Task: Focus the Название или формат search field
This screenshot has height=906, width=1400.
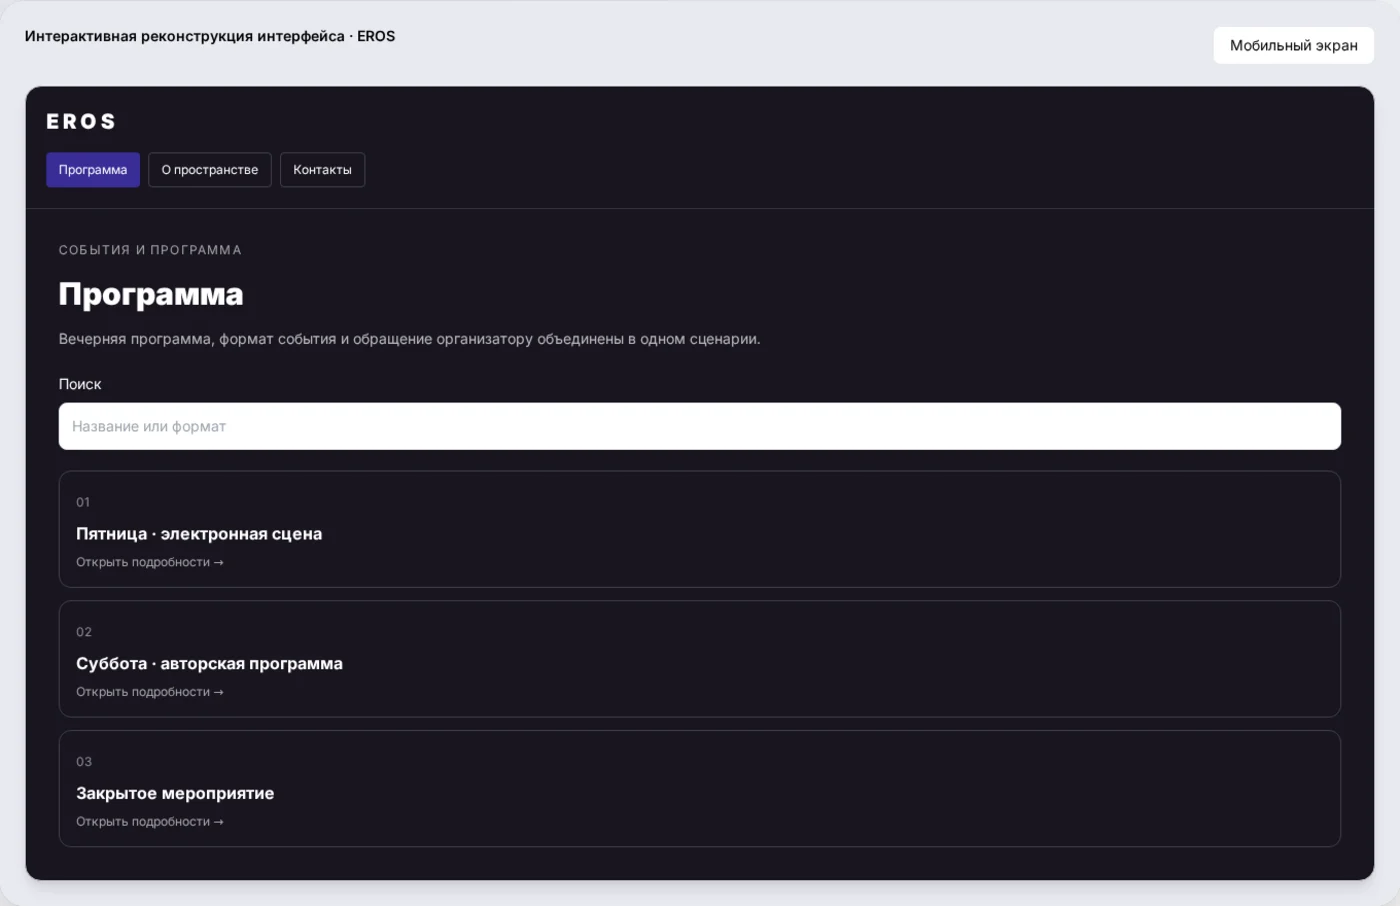Action: pyautogui.click(x=700, y=426)
